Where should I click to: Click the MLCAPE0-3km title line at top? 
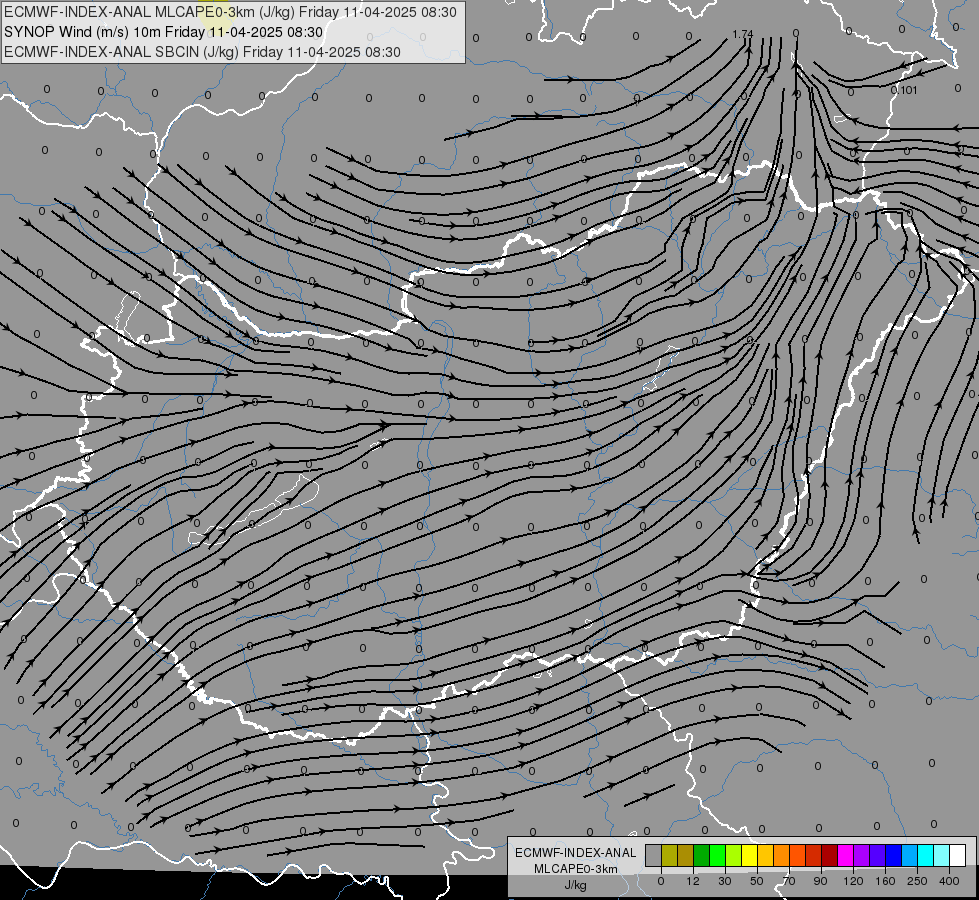click(x=230, y=12)
